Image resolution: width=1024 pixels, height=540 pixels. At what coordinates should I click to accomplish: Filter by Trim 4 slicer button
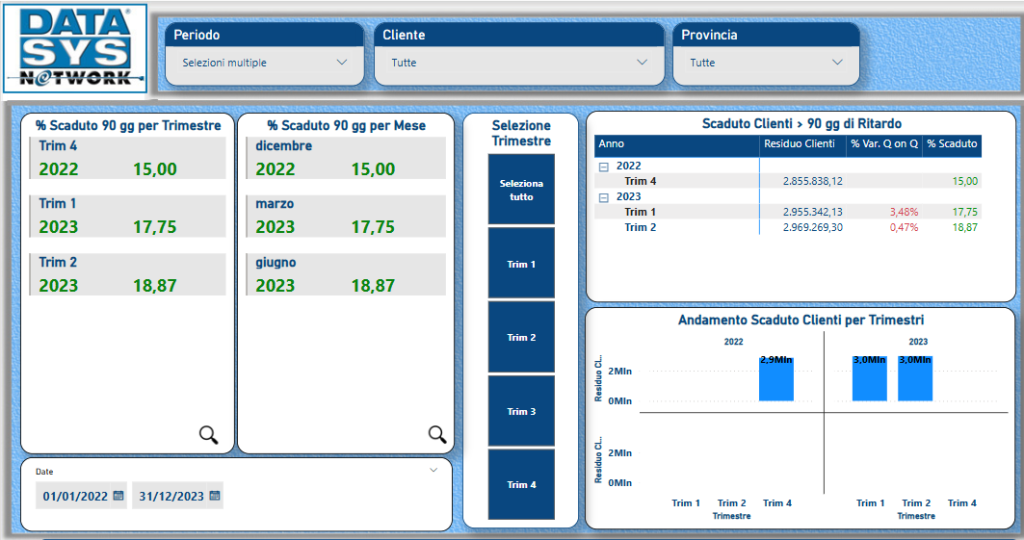coord(521,485)
